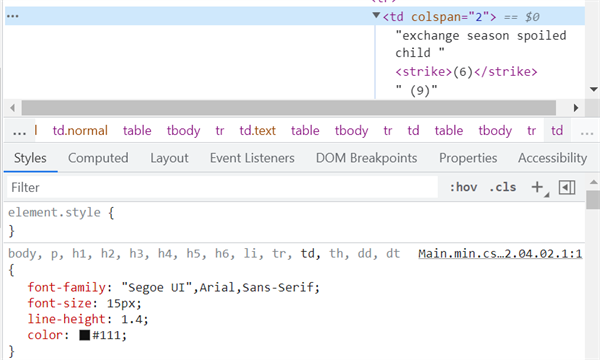Screen dimensions: 600x360
Task: Click breadcrumb left overflow ellipsis
Action: [x=19, y=131]
